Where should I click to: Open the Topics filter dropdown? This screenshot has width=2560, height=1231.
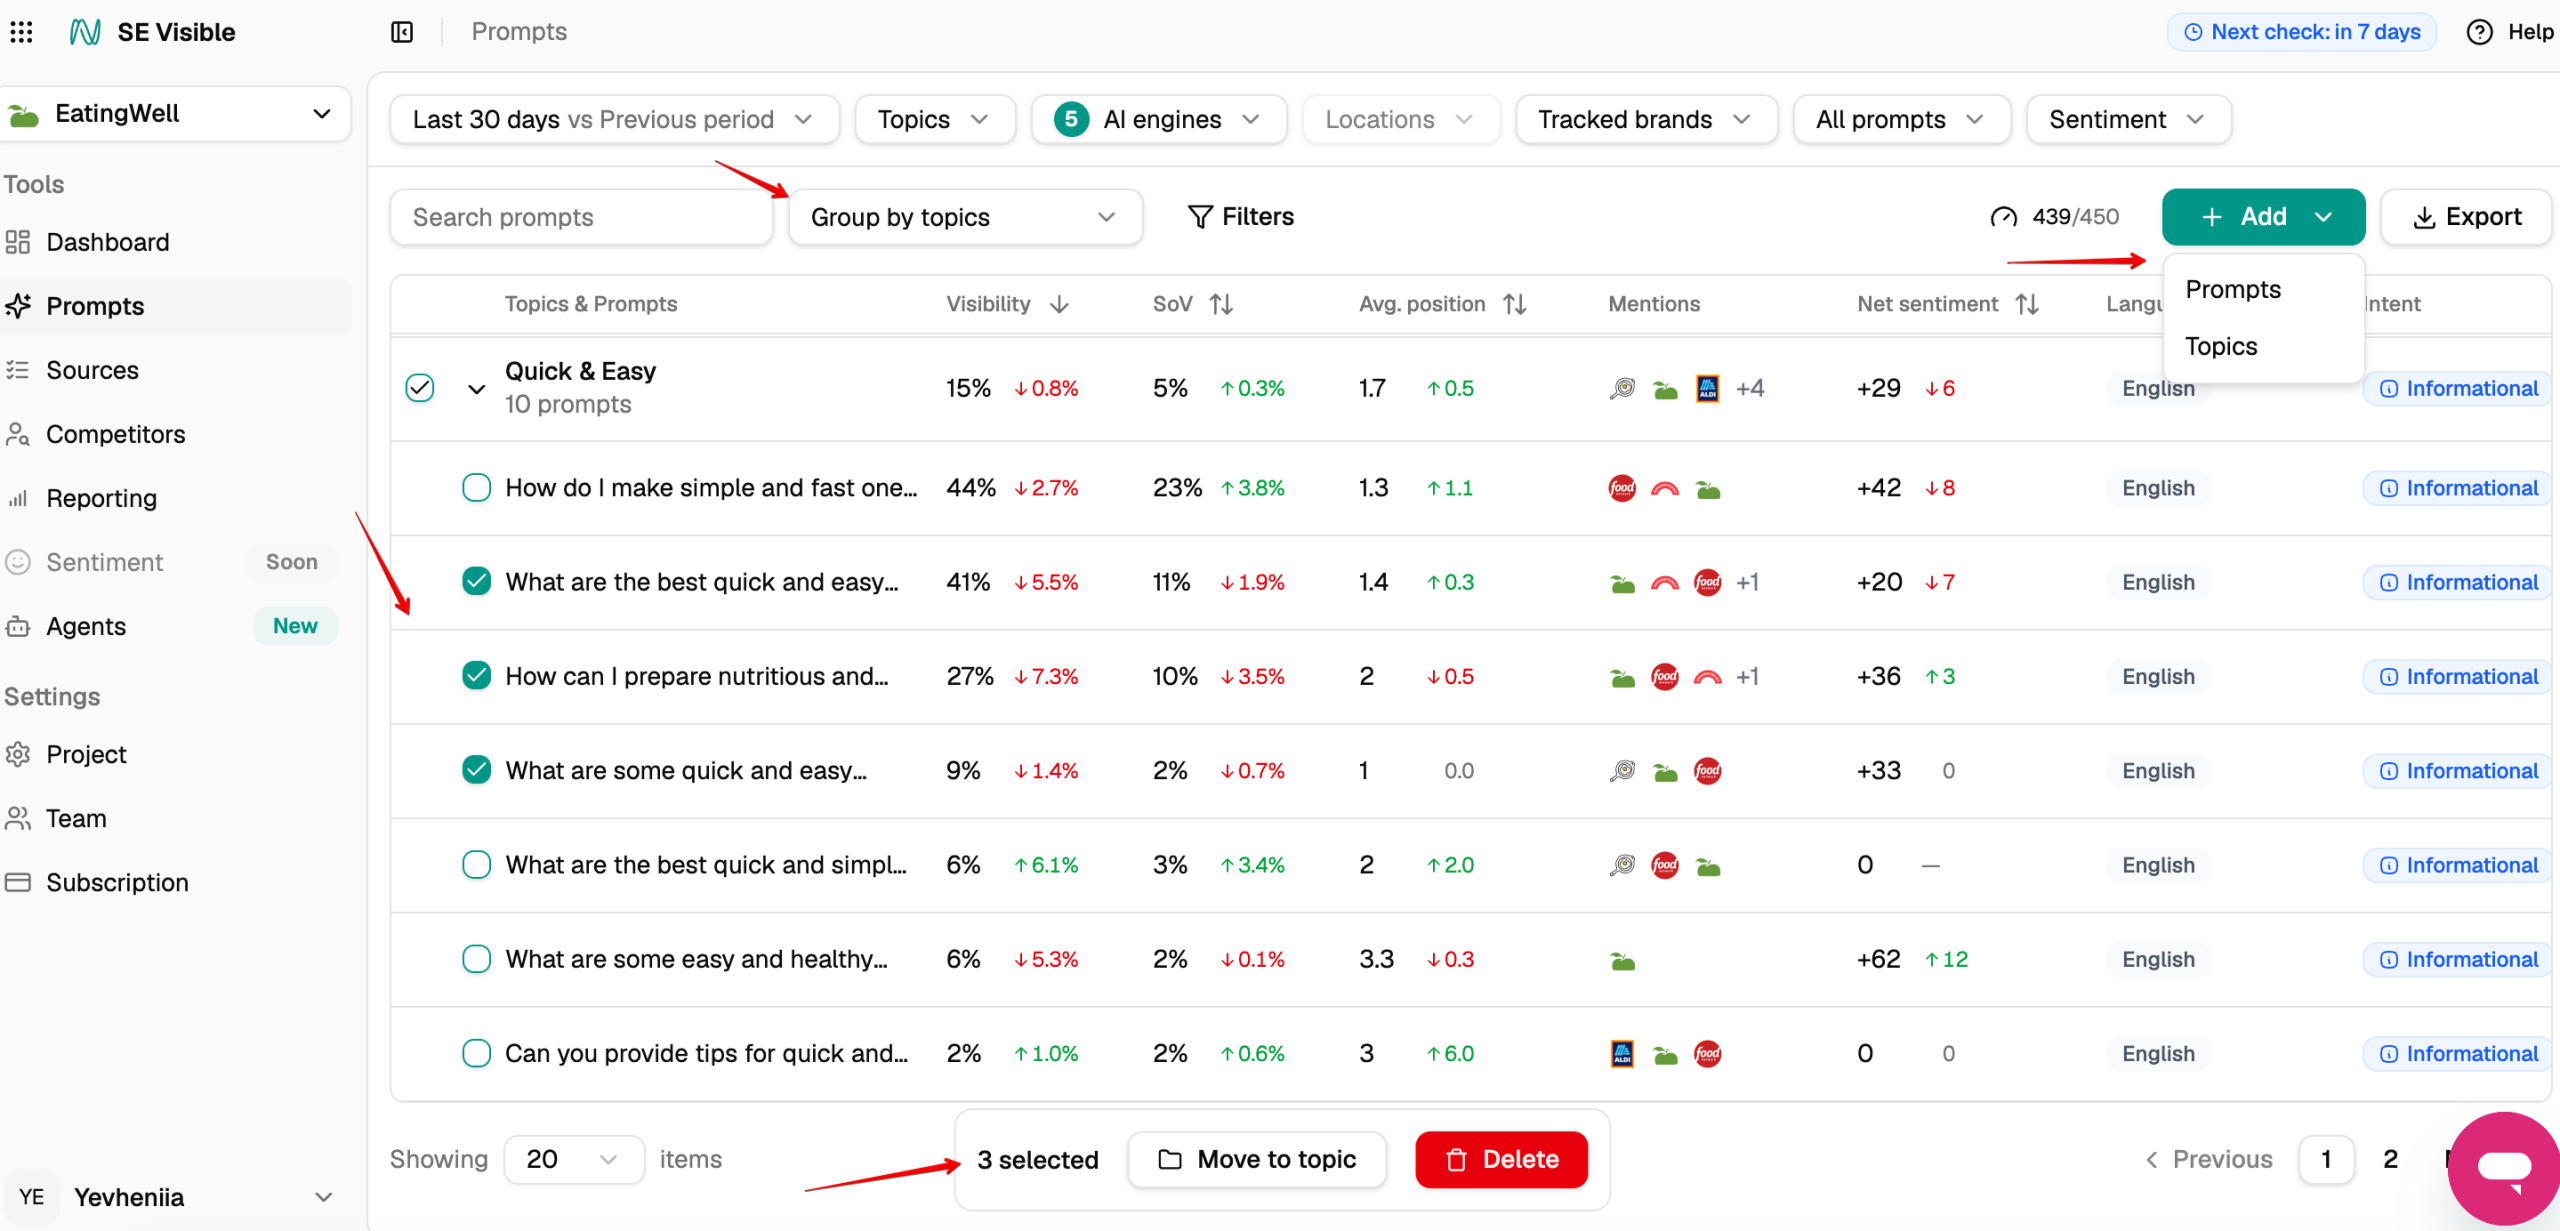(x=935, y=120)
